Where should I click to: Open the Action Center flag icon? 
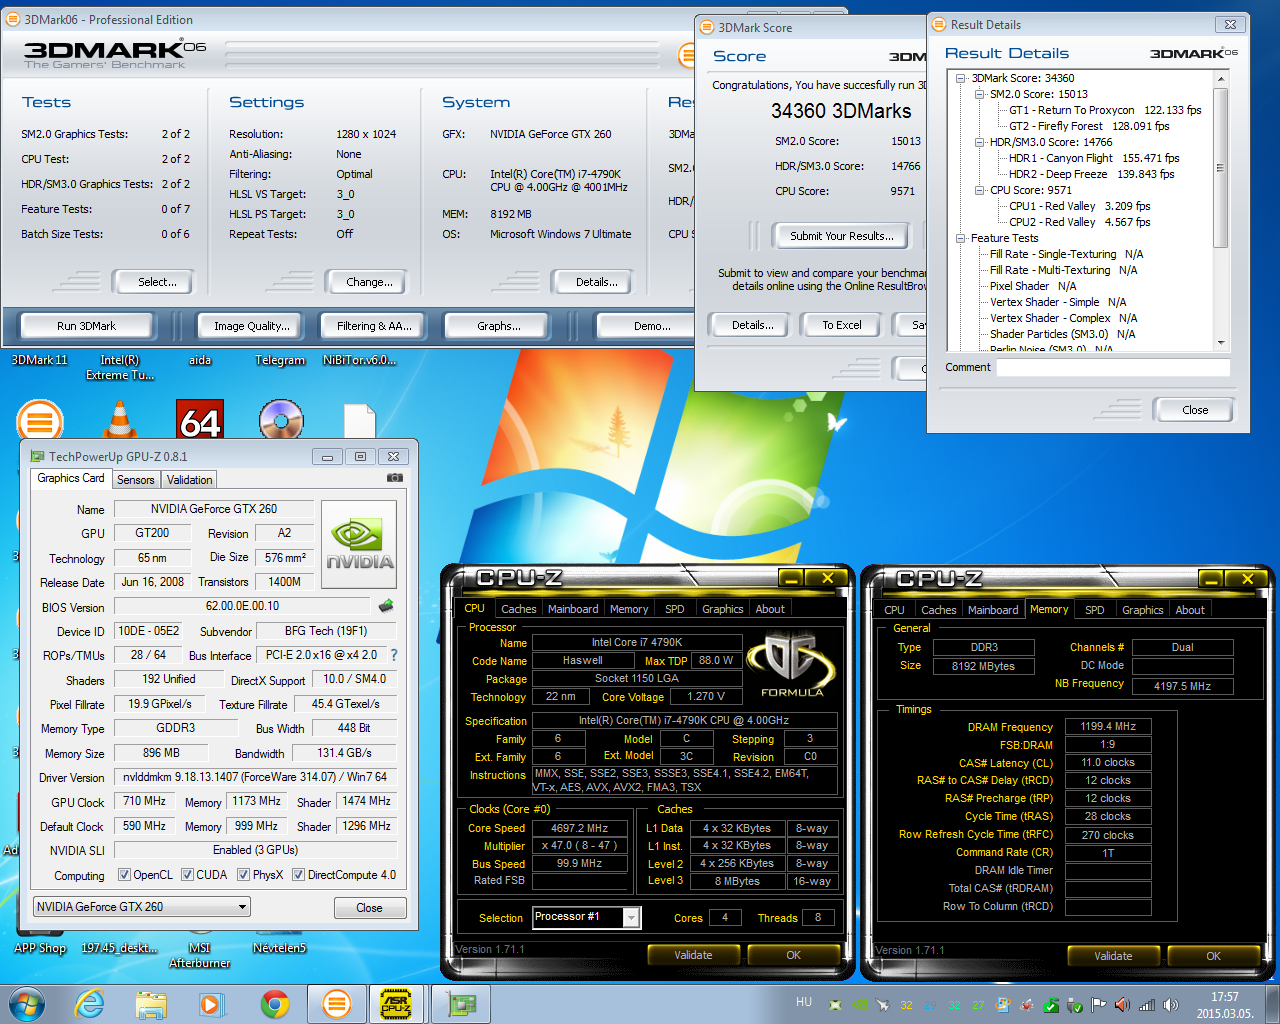coord(1099,1005)
